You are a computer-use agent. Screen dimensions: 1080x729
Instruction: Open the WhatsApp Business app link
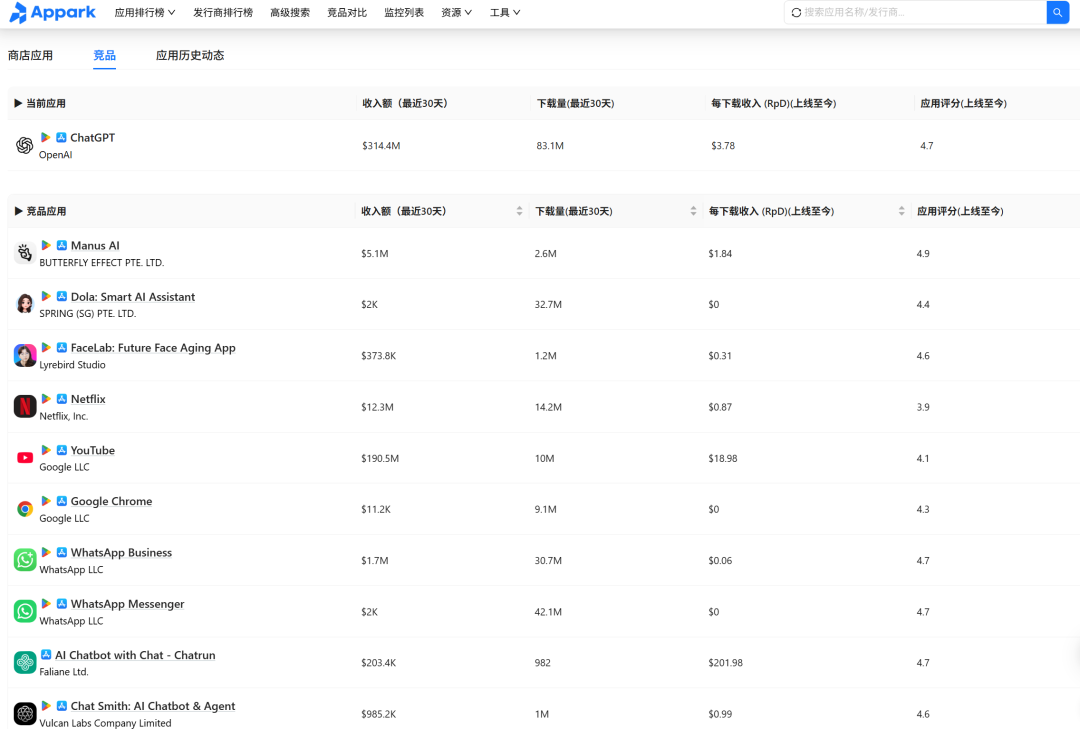click(121, 553)
